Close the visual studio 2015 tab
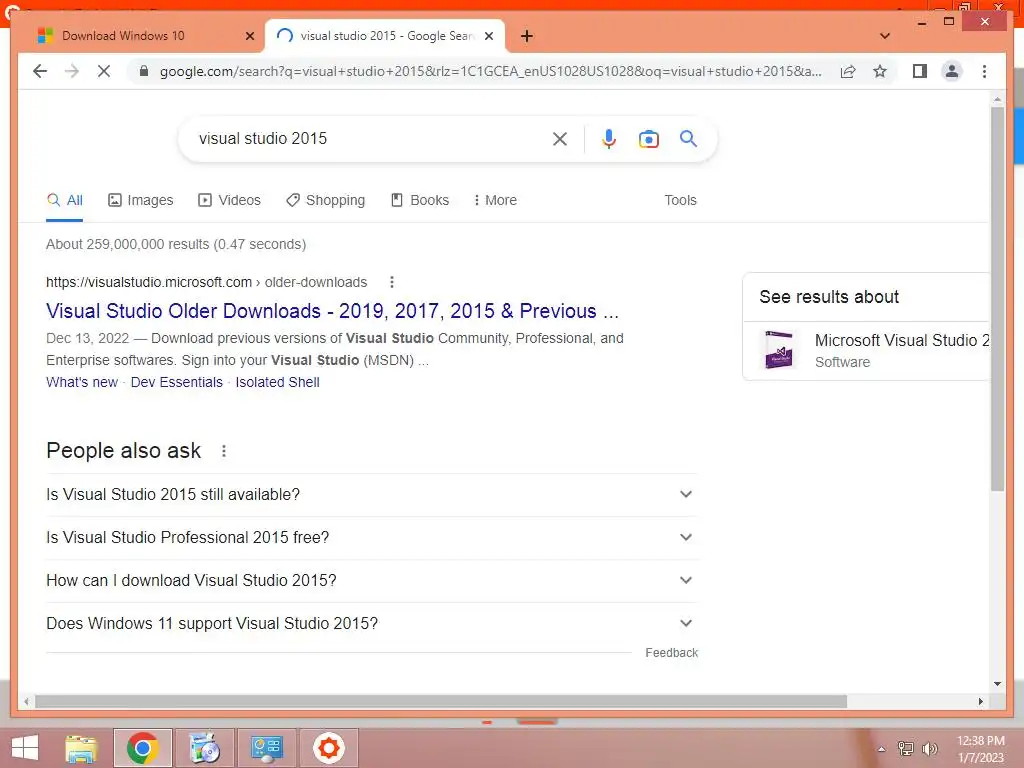1024x768 pixels. (x=488, y=36)
